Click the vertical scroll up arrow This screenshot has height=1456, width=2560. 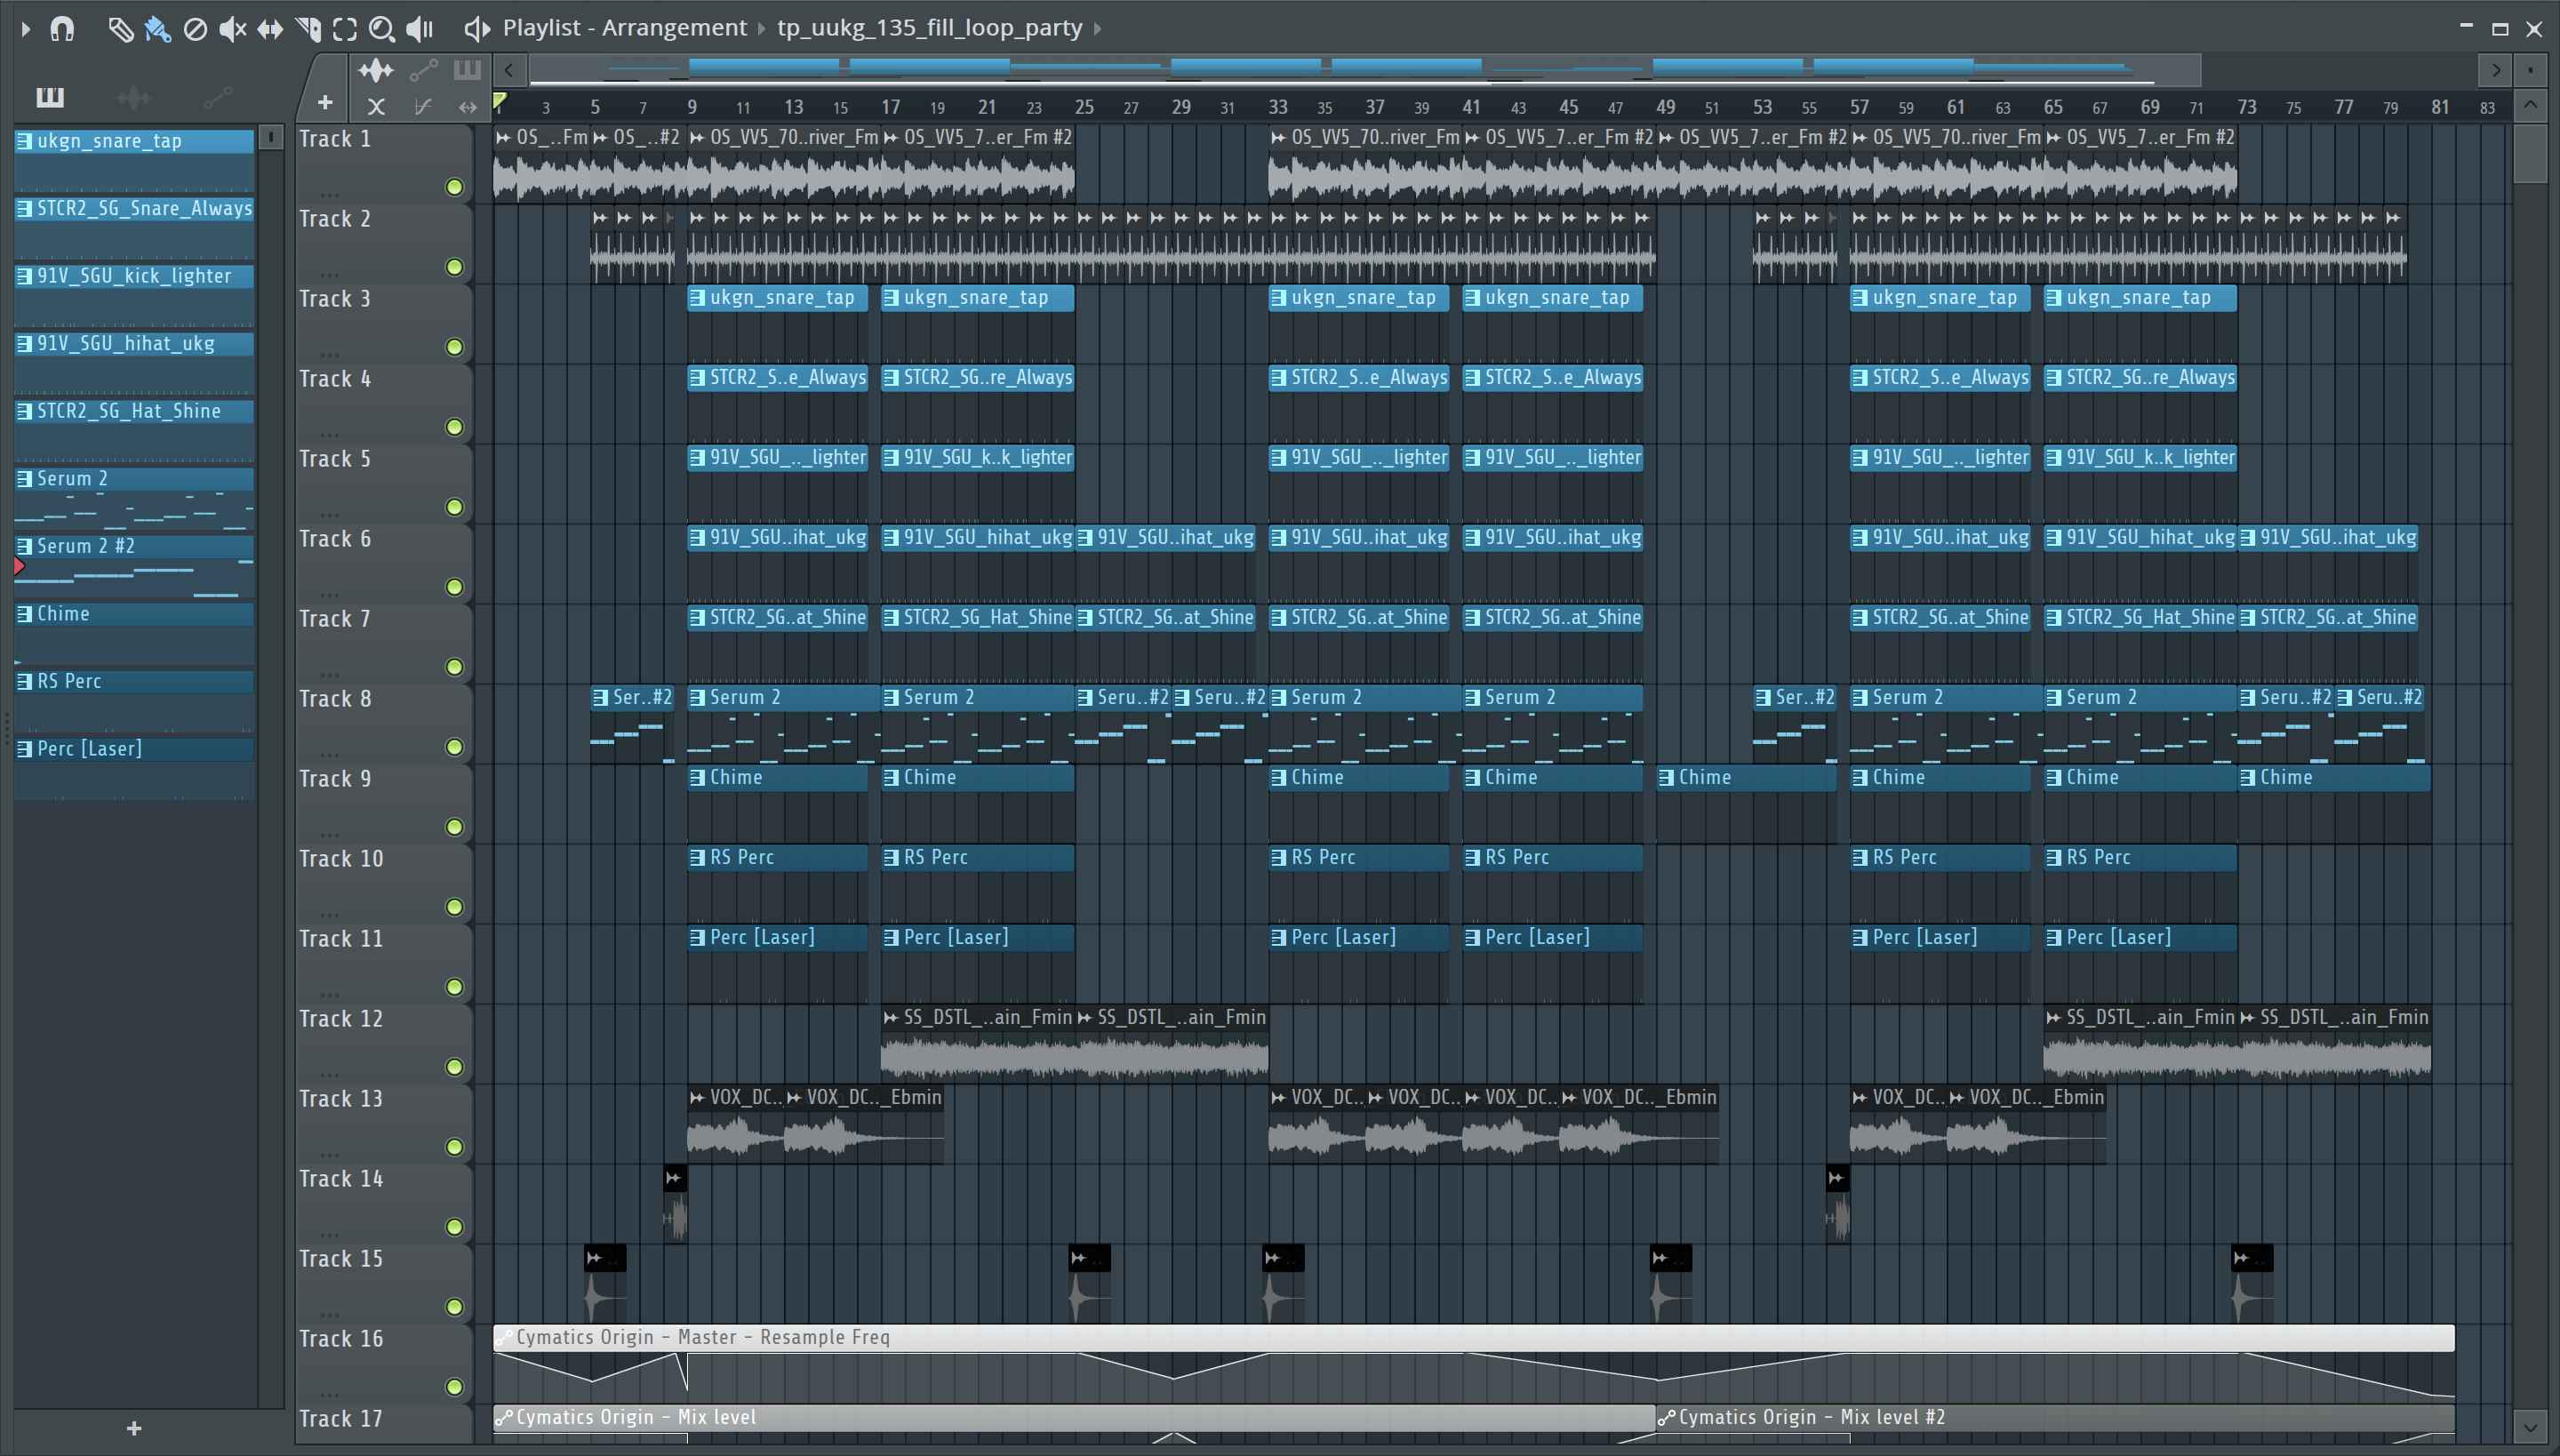click(2530, 105)
